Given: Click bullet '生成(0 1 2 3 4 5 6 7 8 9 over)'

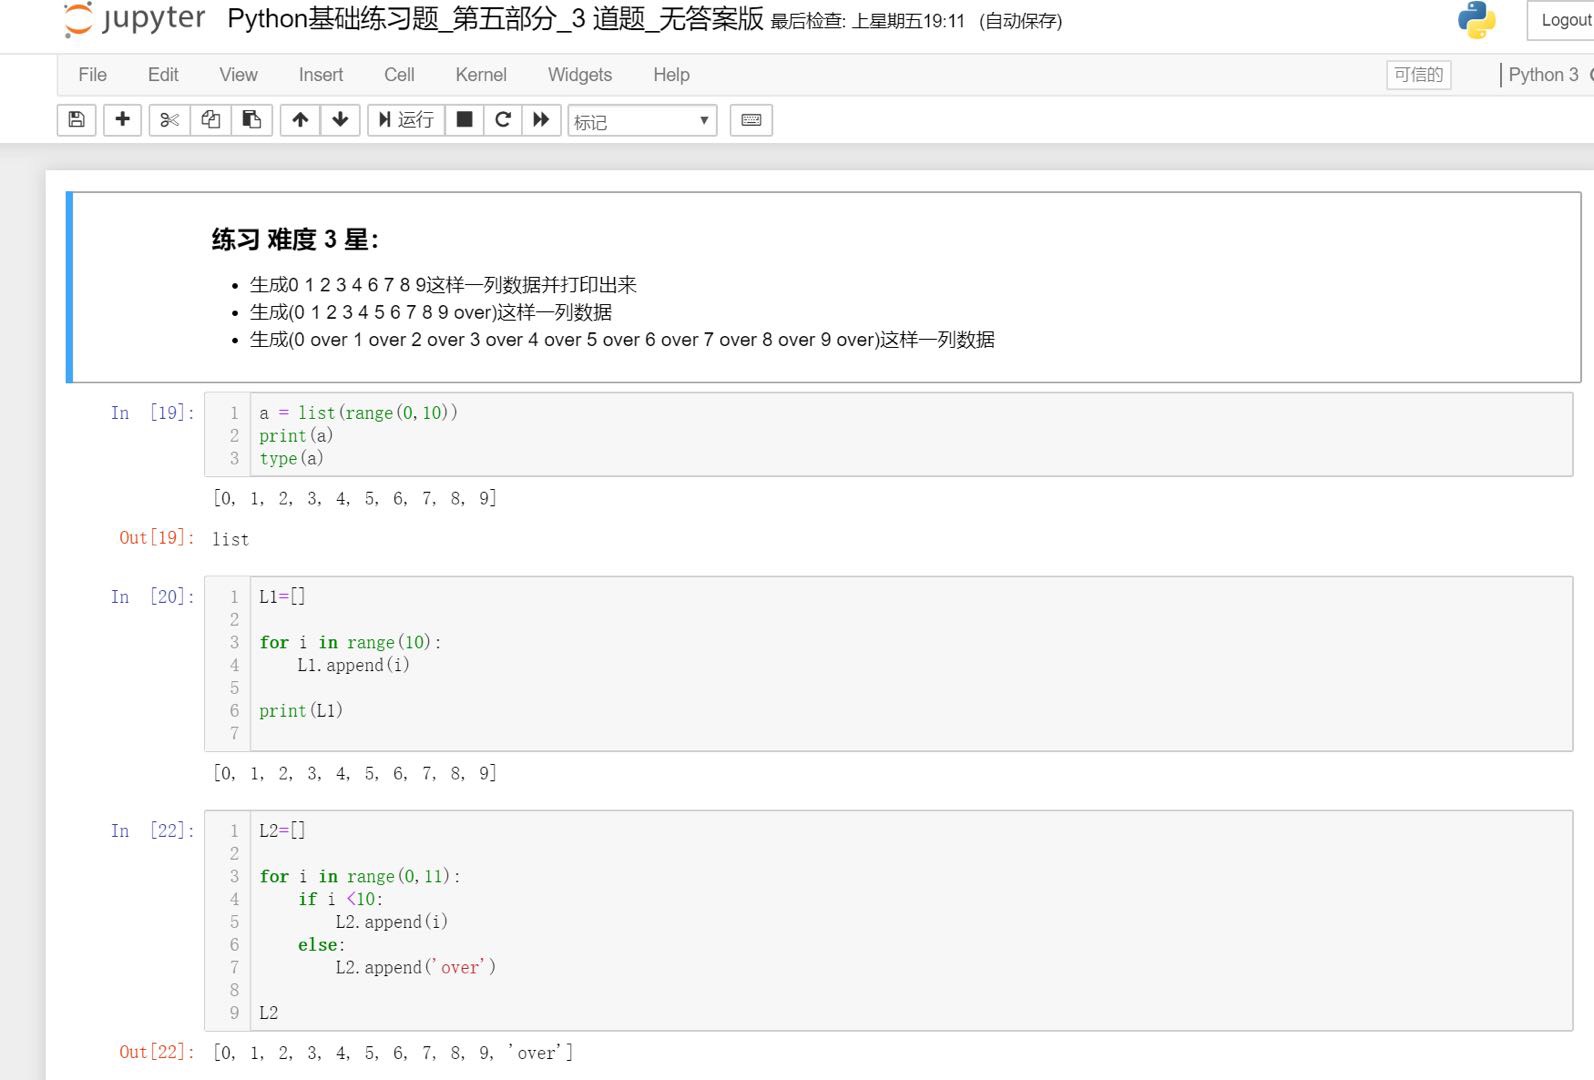Looking at the screenshot, I should coord(431,312).
